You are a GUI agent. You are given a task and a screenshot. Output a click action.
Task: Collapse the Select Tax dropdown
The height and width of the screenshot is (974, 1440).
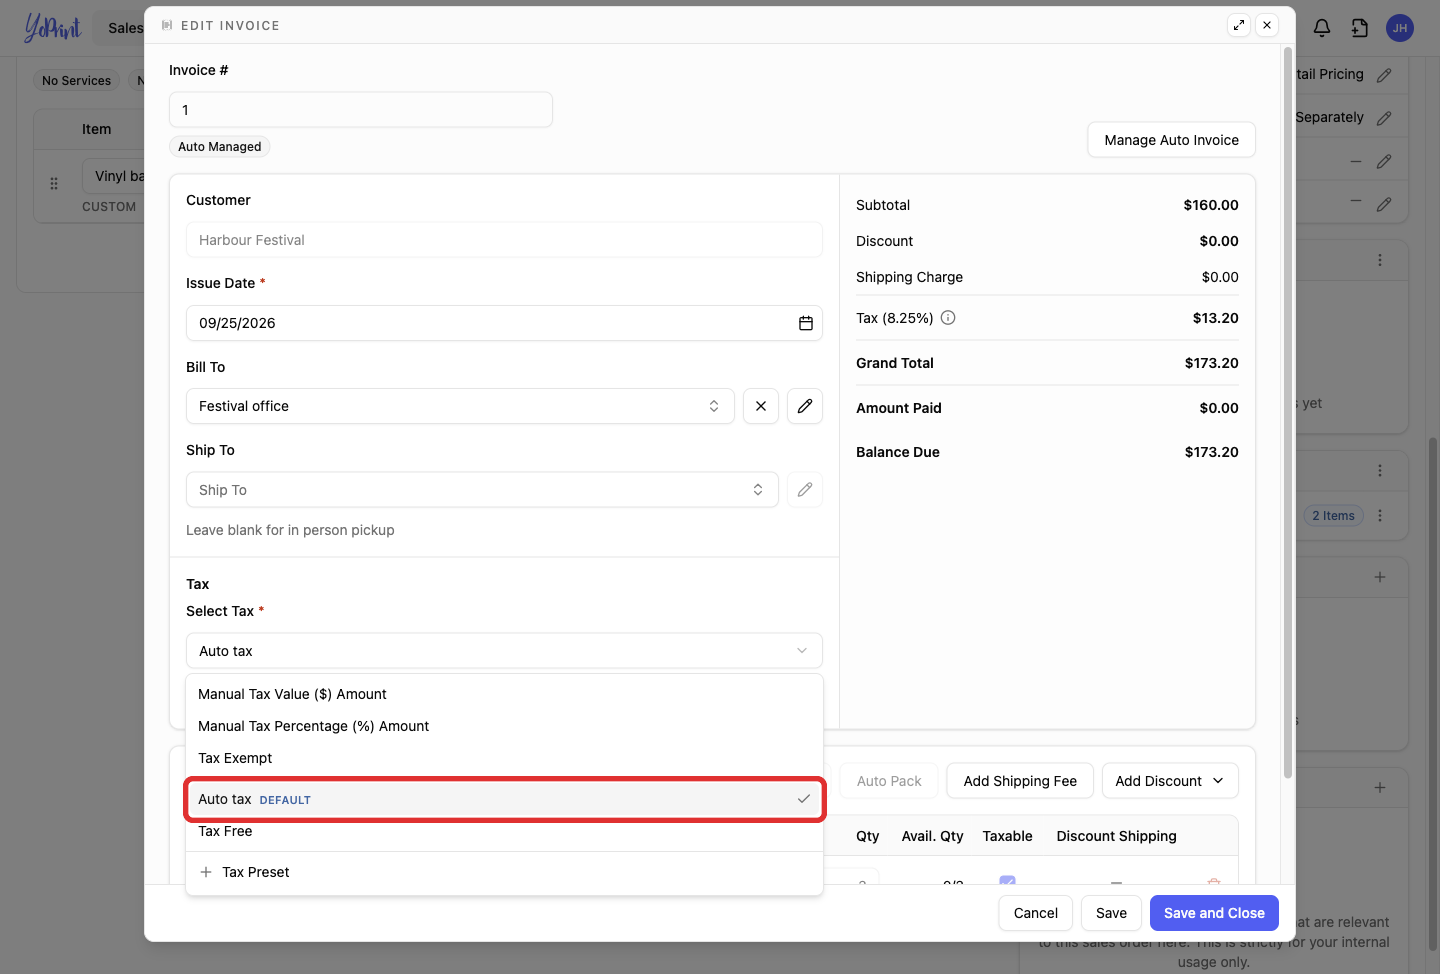point(504,651)
